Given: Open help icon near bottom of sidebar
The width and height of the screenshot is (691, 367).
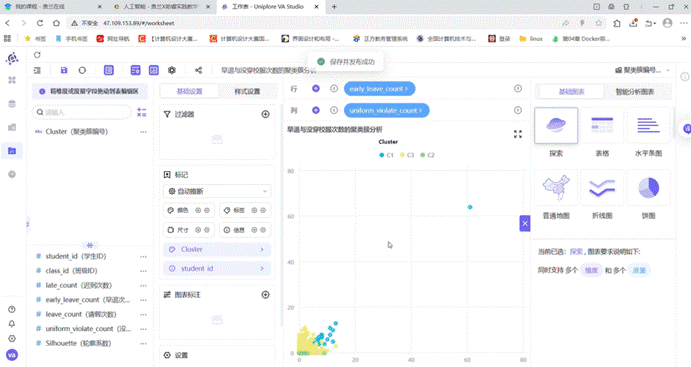Looking at the screenshot, I should pos(12,309).
